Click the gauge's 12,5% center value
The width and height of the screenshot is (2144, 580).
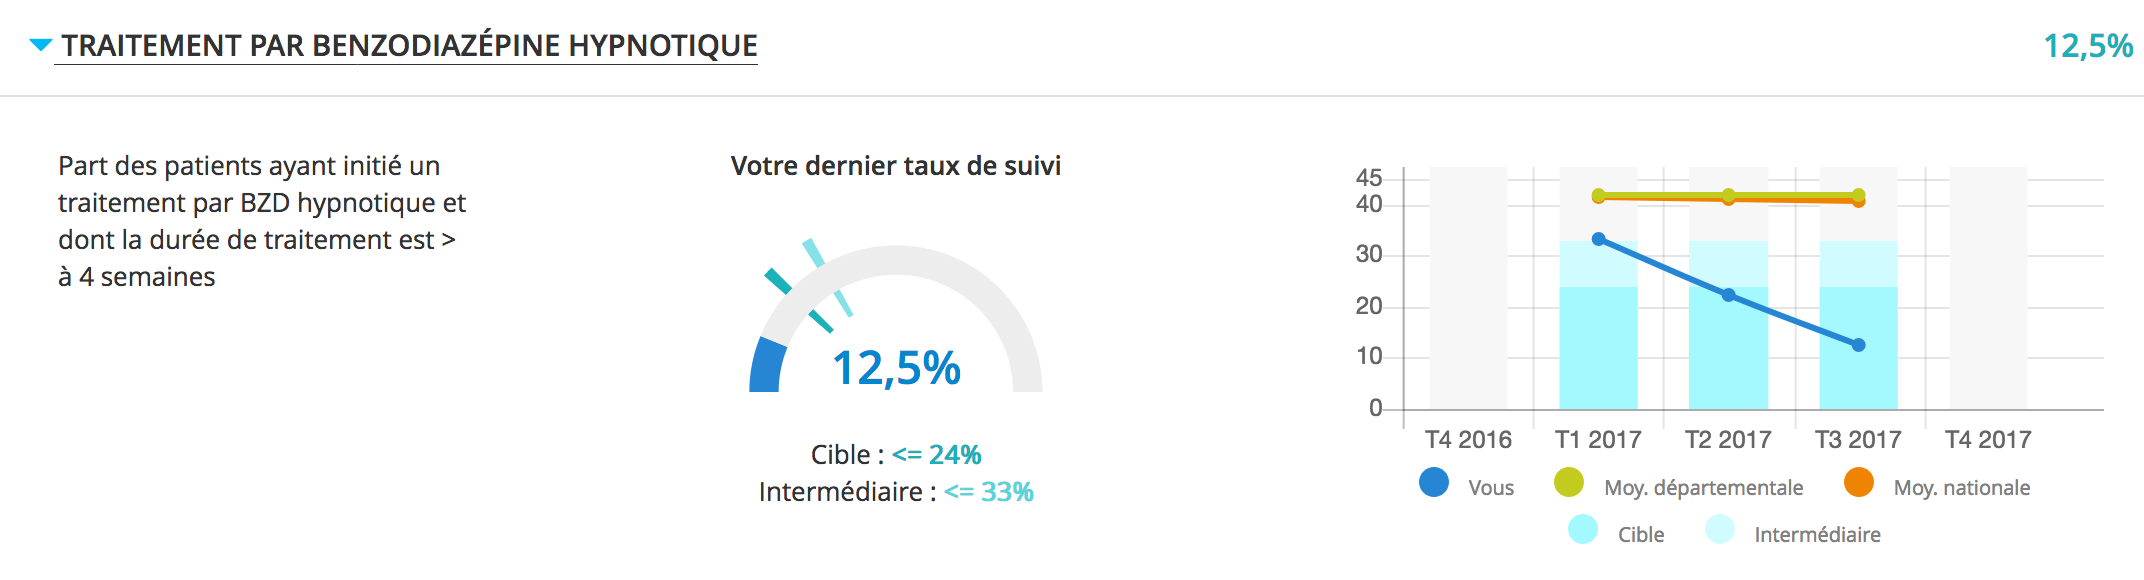coord(896,368)
